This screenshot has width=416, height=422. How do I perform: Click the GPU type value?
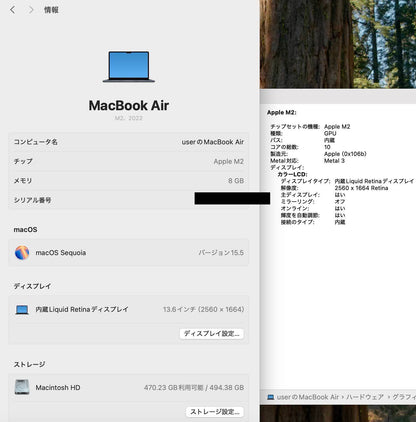tap(330, 133)
